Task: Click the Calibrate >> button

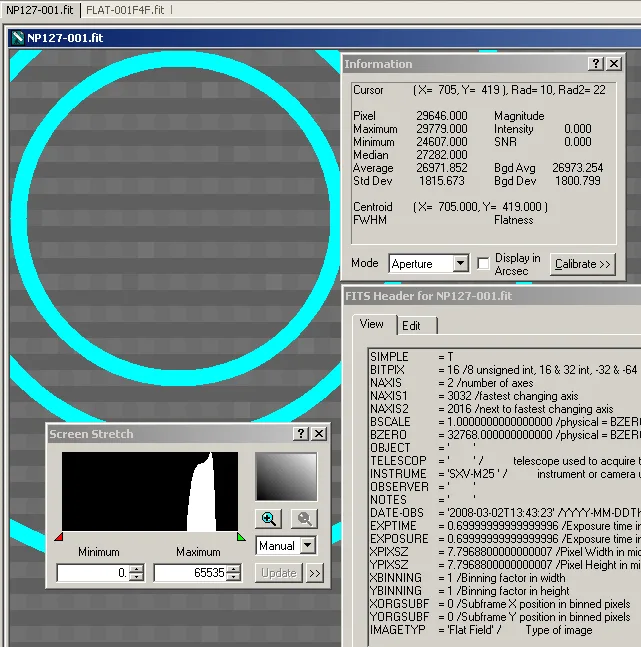Action: tap(582, 264)
